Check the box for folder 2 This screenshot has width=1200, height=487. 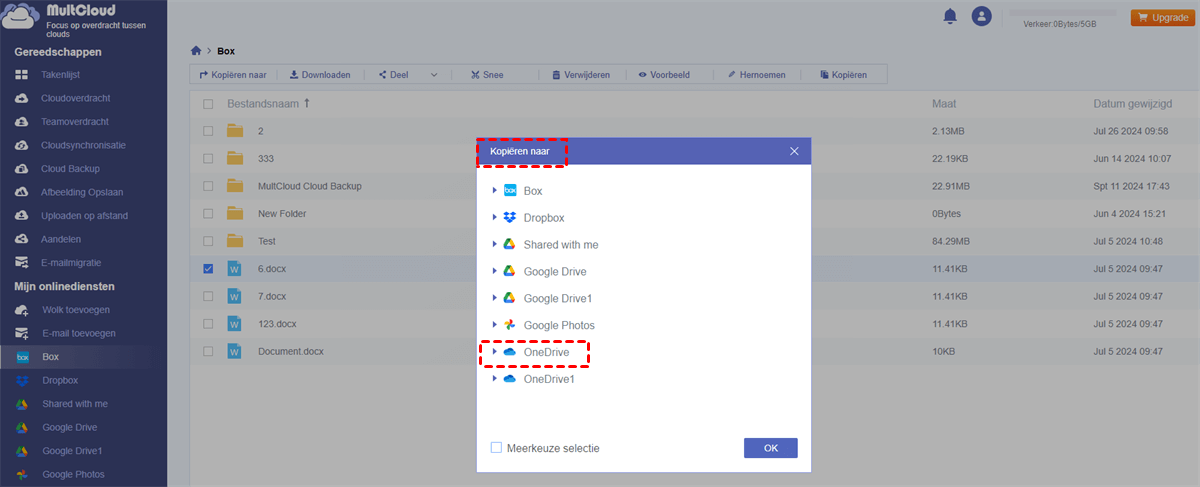(208, 131)
